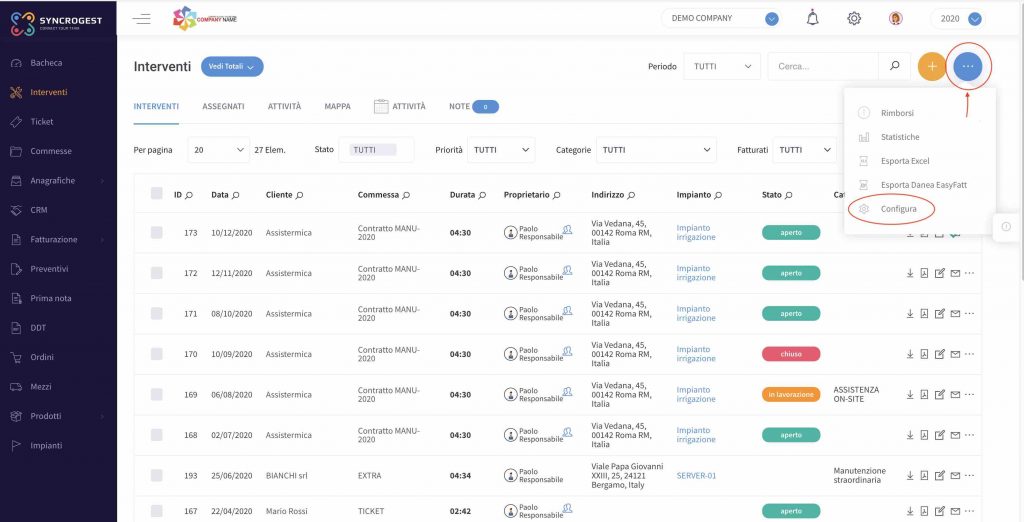The image size is (1024, 522).
Task: Tick the checkbox for BIANCHI srl row
Action: pyautogui.click(x=157, y=476)
